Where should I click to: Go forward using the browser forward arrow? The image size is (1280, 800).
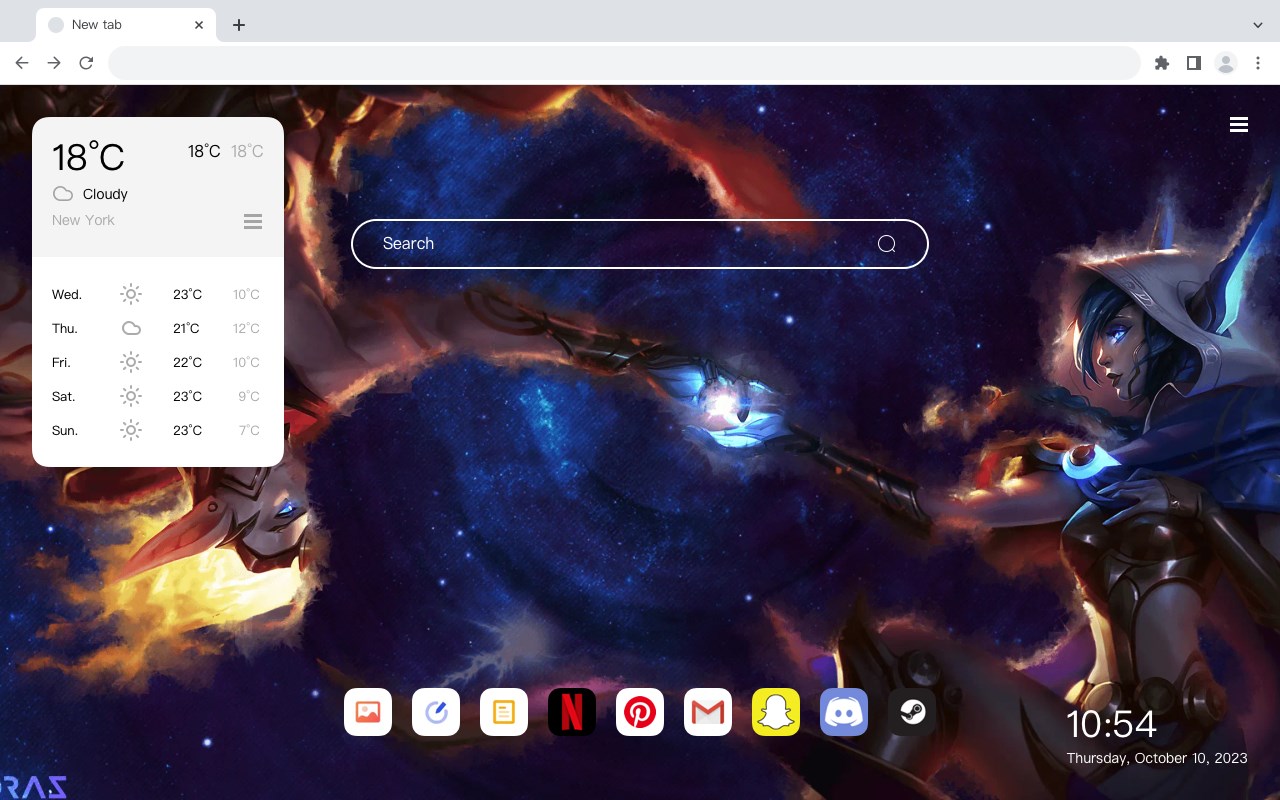point(54,63)
